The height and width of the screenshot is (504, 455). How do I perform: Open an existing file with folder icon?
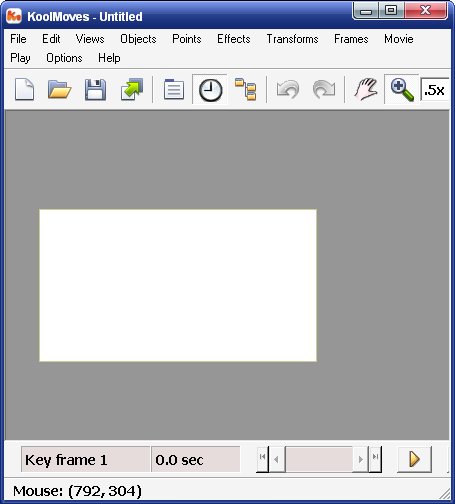point(60,90)
